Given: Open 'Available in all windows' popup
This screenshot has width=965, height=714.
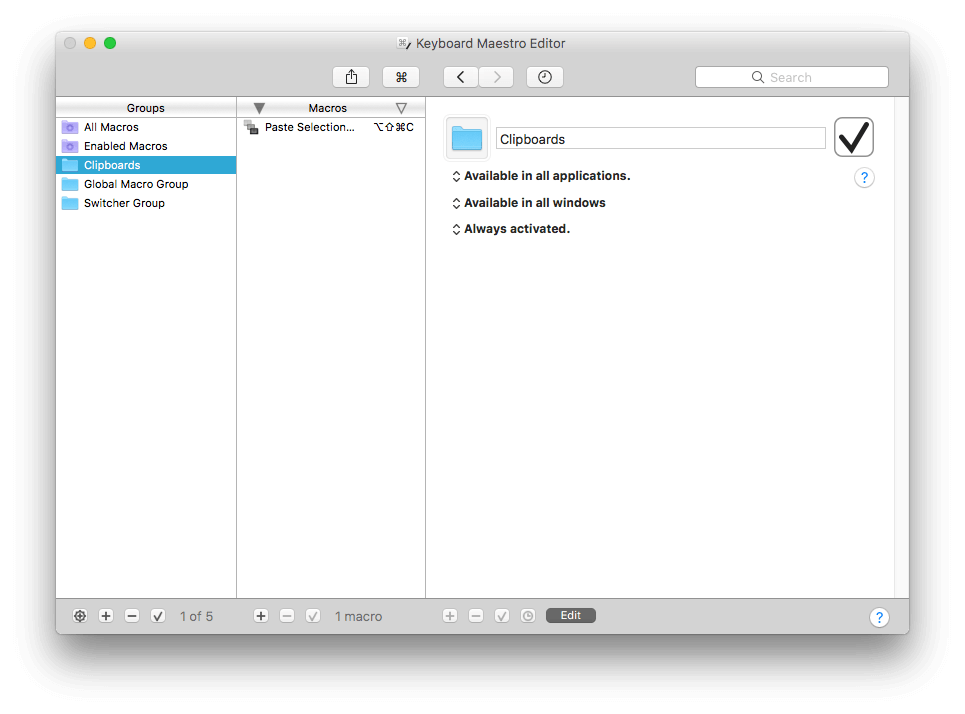Looking at the screenshot, I should (x=528, y=203).
